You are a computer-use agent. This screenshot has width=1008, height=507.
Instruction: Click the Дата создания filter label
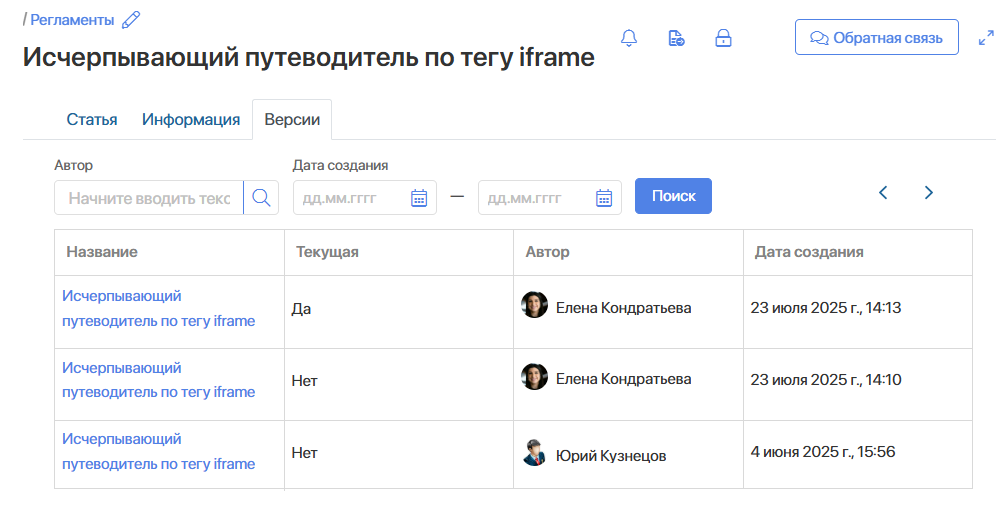[x=340, y=165]
